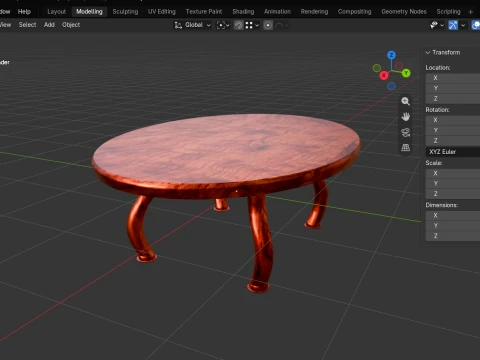
Task: Click Scale Z field
Action: coord(453,194)
